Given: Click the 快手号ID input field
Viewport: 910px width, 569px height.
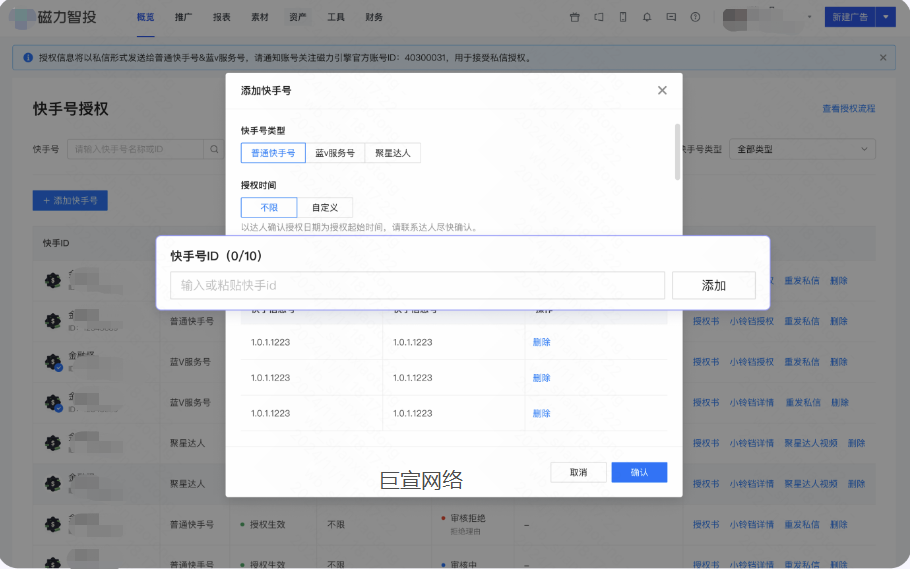Looking at the screenshot, I should (x=417, y=285).
